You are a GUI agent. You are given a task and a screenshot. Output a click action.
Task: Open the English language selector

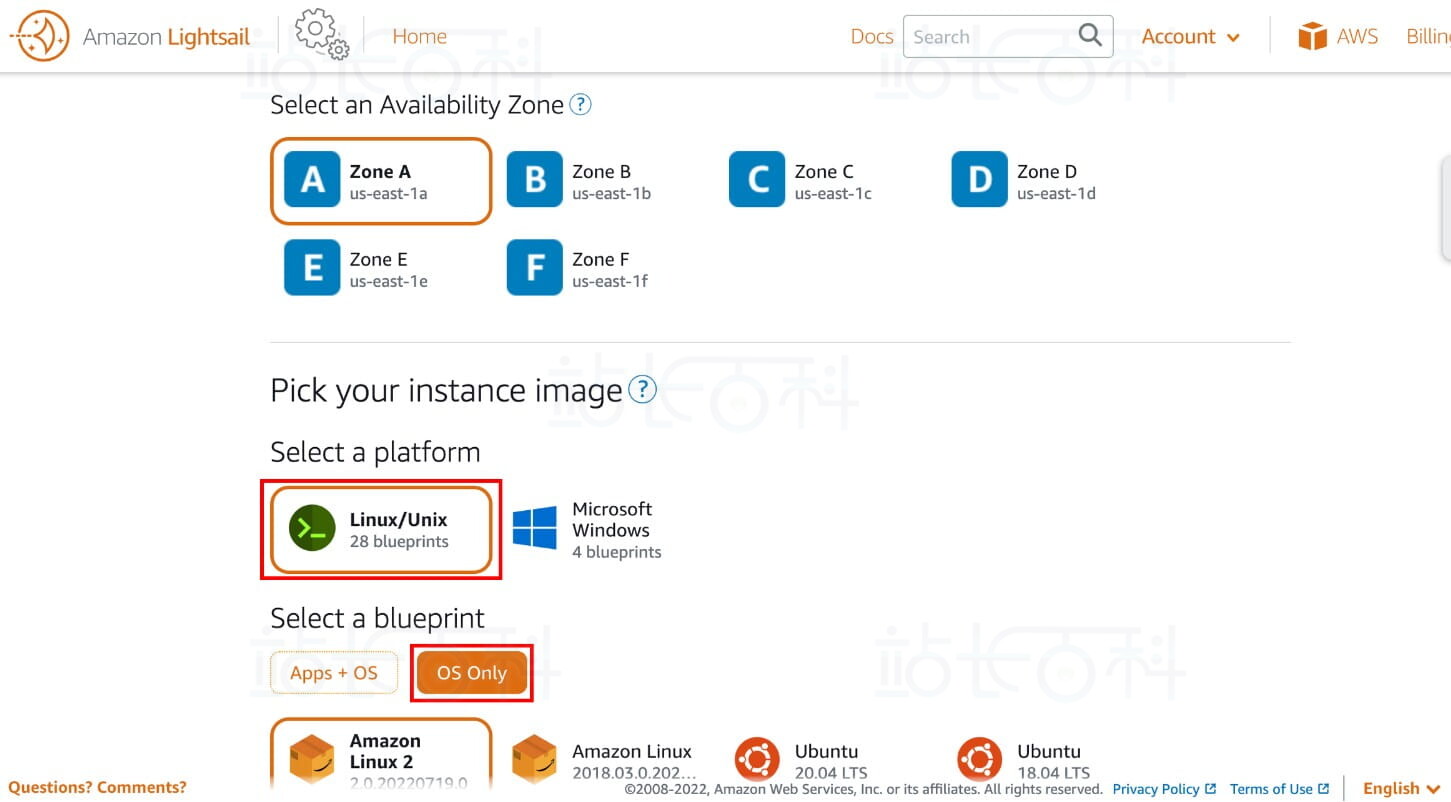point(1400,788)
